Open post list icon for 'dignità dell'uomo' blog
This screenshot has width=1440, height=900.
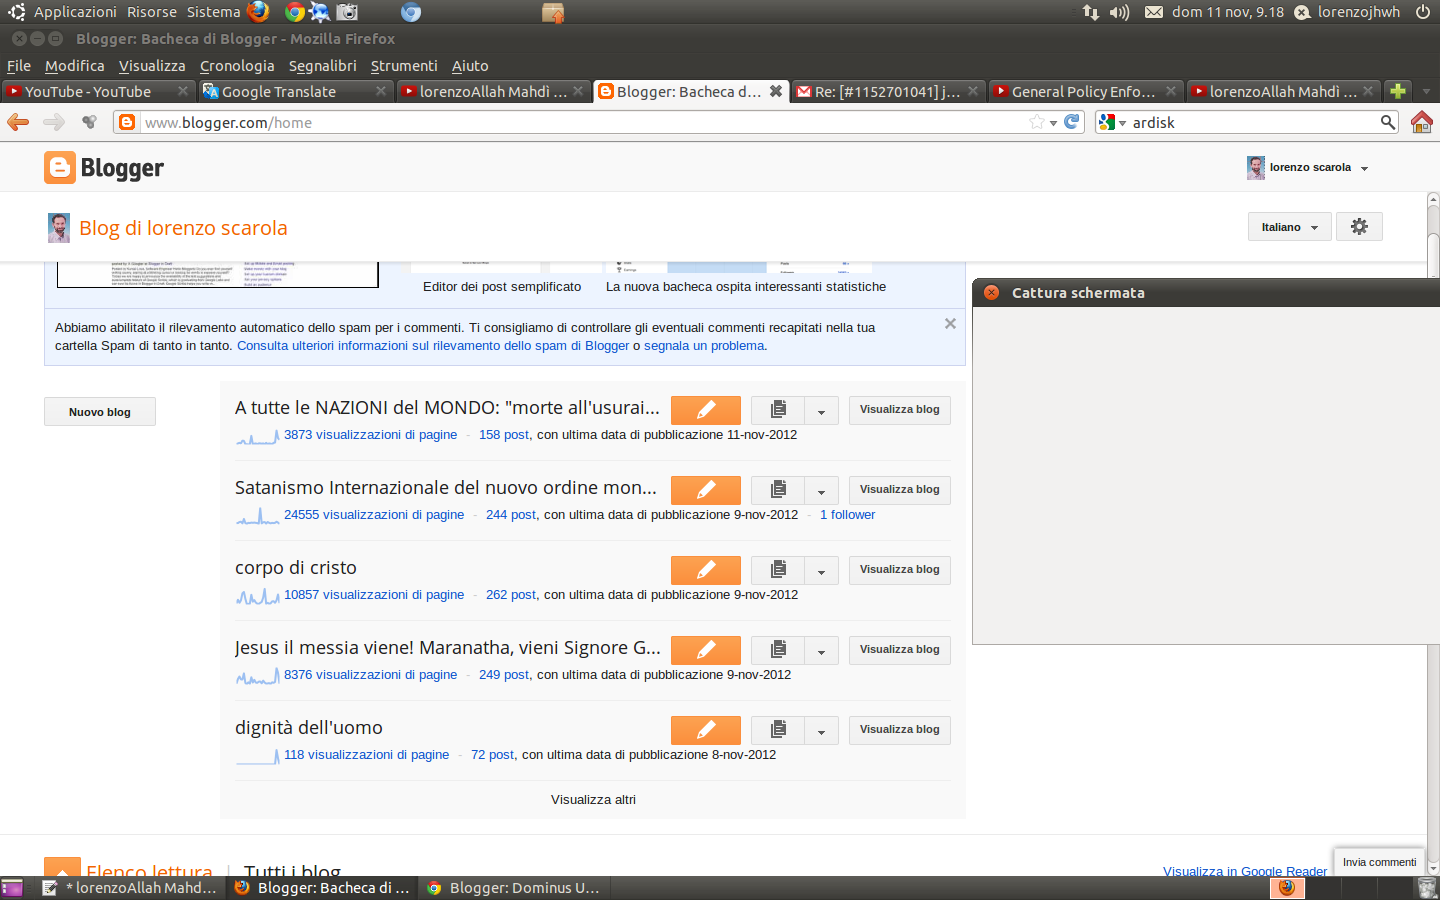[778, 730]
